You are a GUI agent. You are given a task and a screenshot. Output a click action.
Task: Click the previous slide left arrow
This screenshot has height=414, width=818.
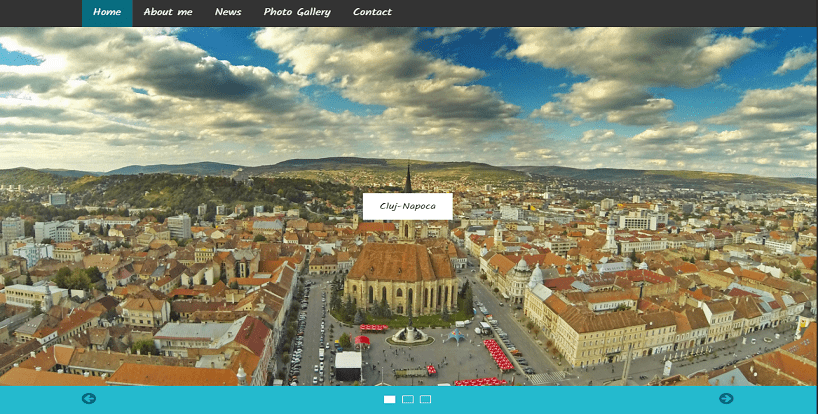[89, 399]
